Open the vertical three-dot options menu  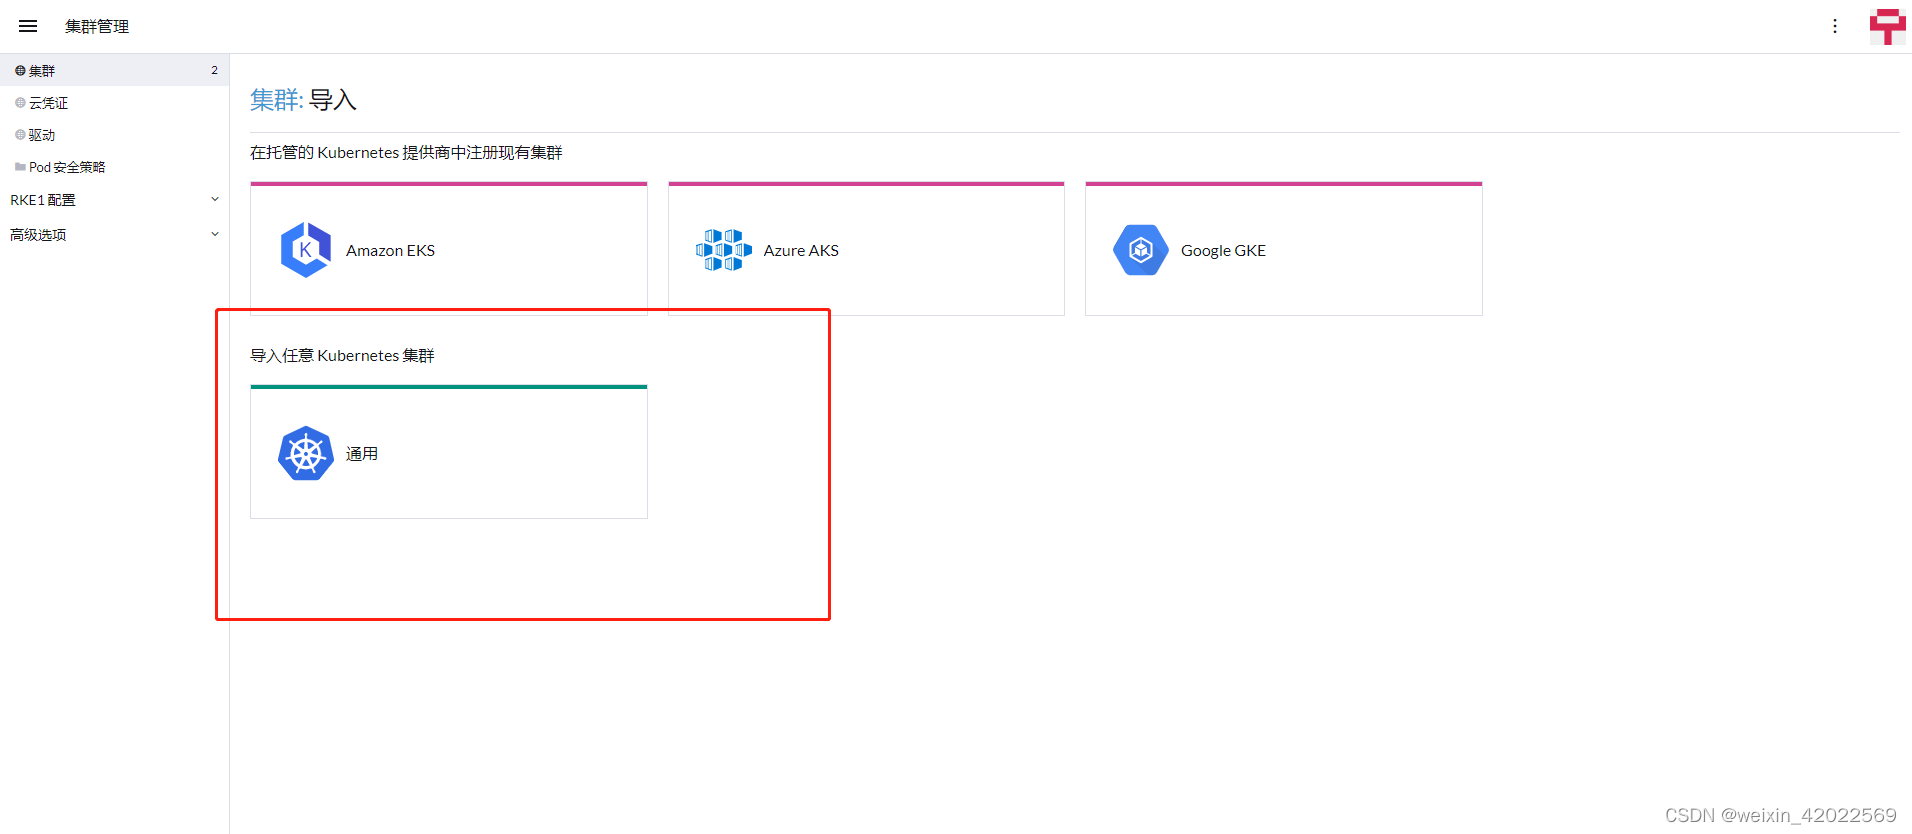(1835, 26)
